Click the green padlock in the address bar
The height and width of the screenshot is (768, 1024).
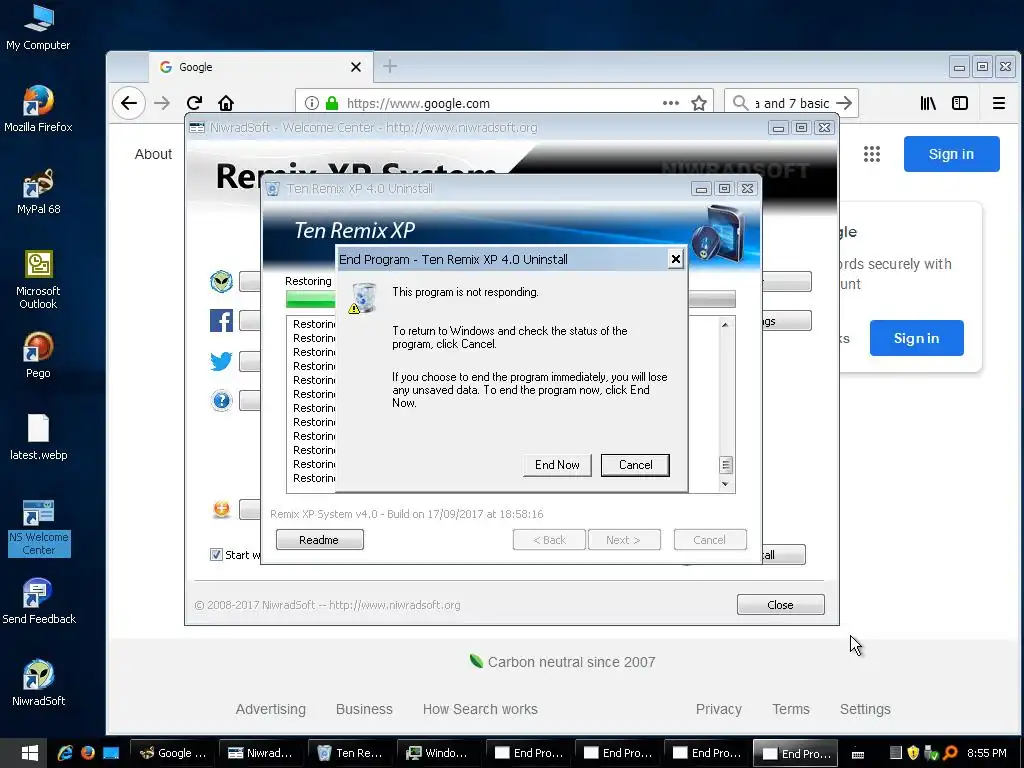click(332, 103)
